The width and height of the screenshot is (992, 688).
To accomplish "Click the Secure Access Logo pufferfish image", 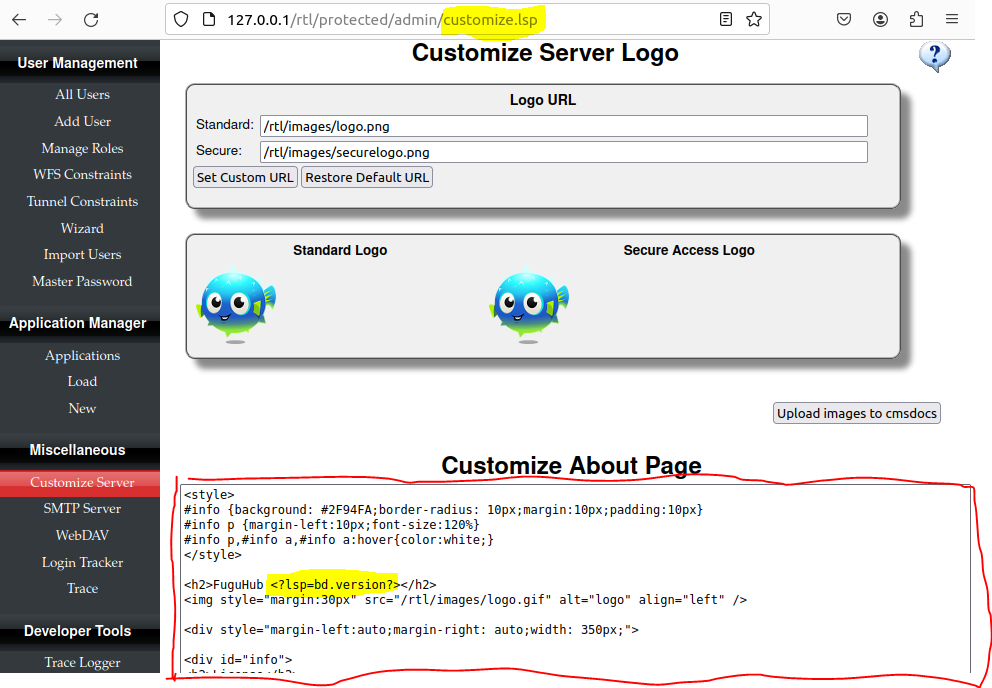I will (x=529, y=306).
